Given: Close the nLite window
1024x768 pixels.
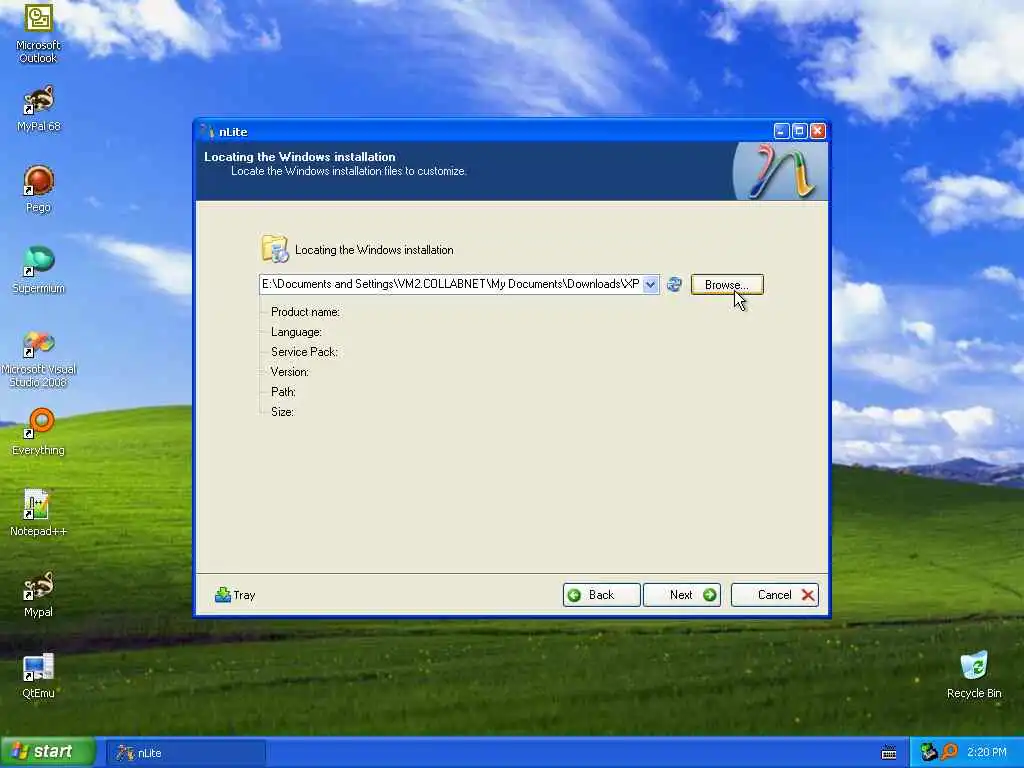Looking at the screenshot, I should (x=818, y=131).
